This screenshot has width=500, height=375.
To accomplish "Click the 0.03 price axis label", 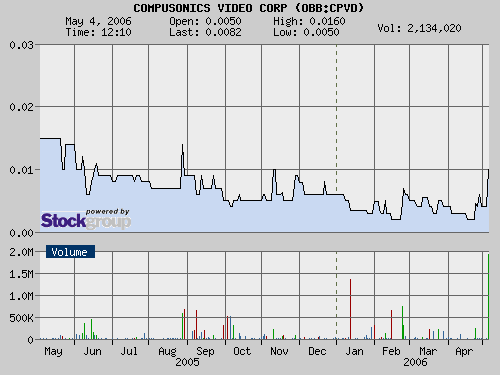I will [21, 45].
